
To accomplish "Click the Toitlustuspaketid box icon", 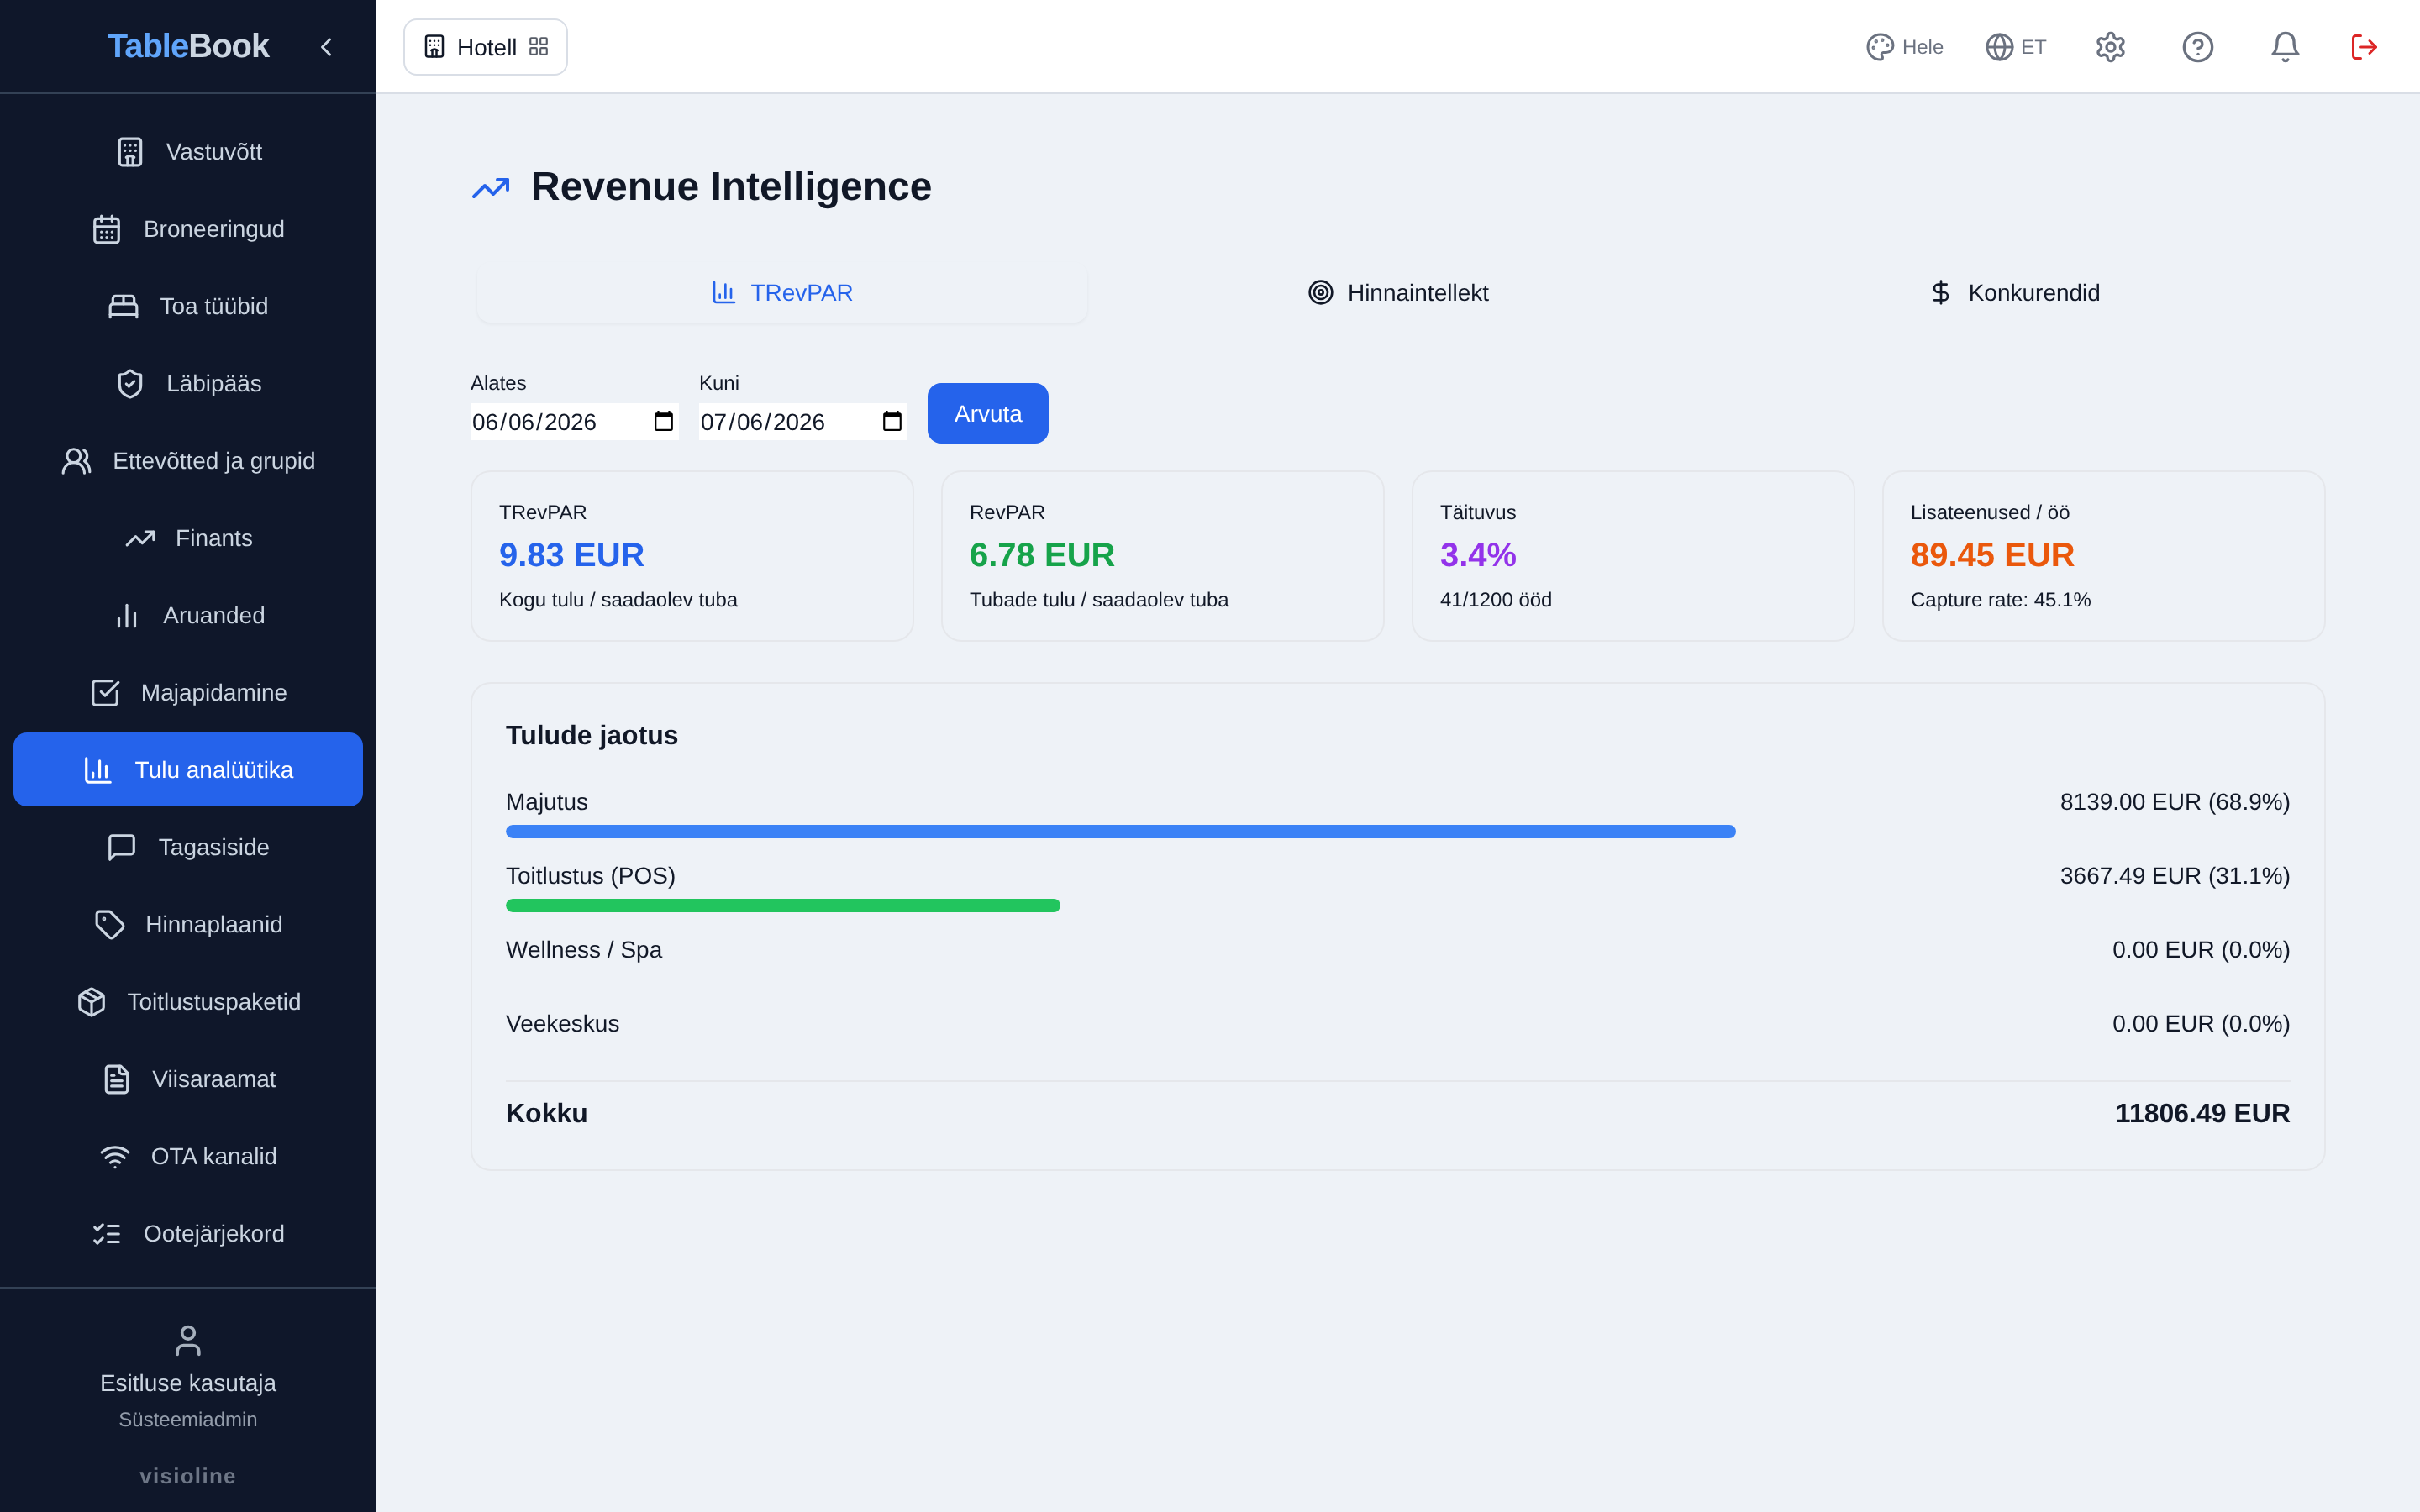I will coord(91,1002).
